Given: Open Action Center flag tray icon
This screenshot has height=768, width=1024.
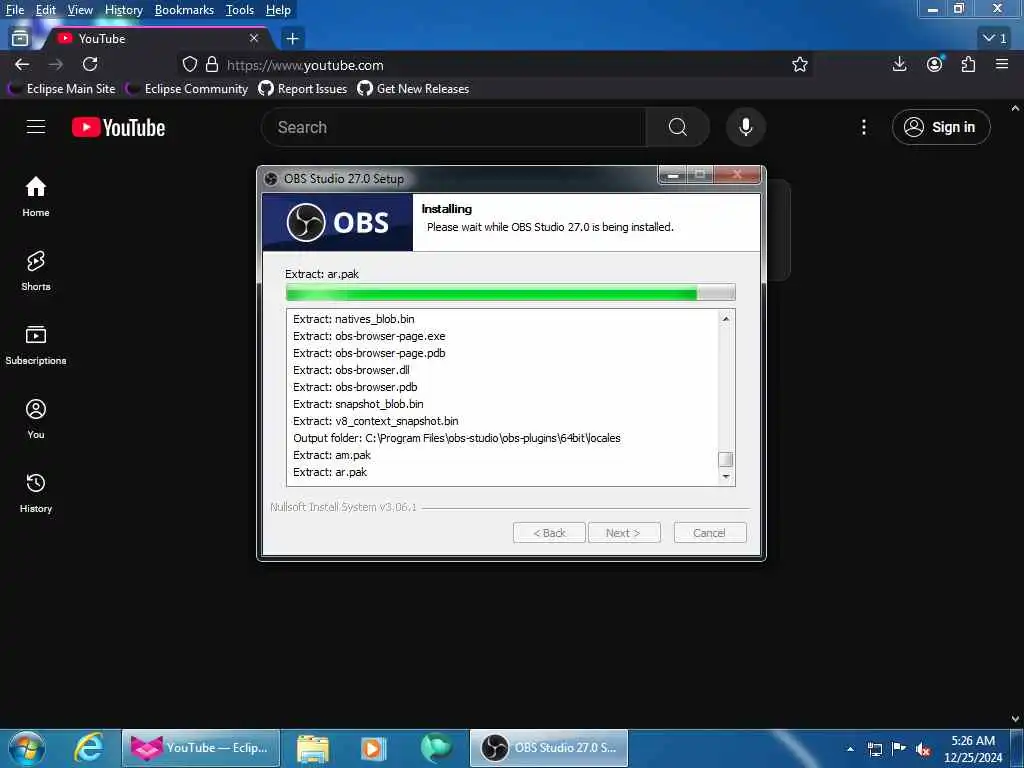Looking at the screenshot, I should tap(899, 748).
